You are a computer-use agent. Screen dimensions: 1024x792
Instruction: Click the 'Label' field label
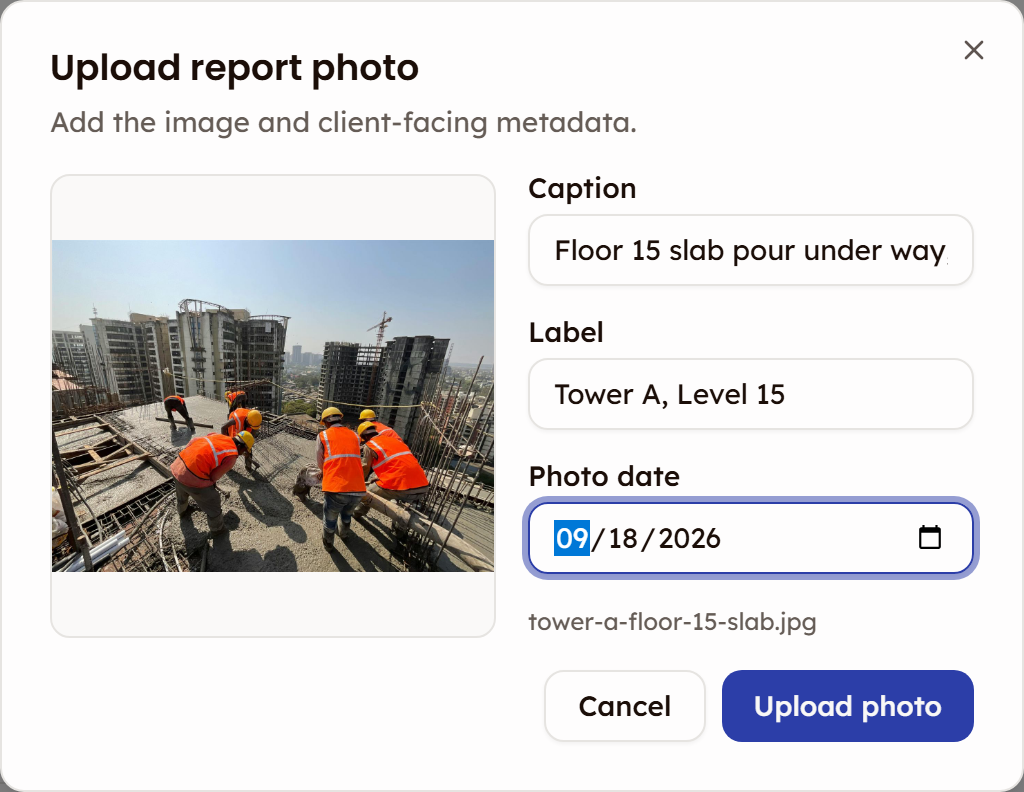(566, 332)
